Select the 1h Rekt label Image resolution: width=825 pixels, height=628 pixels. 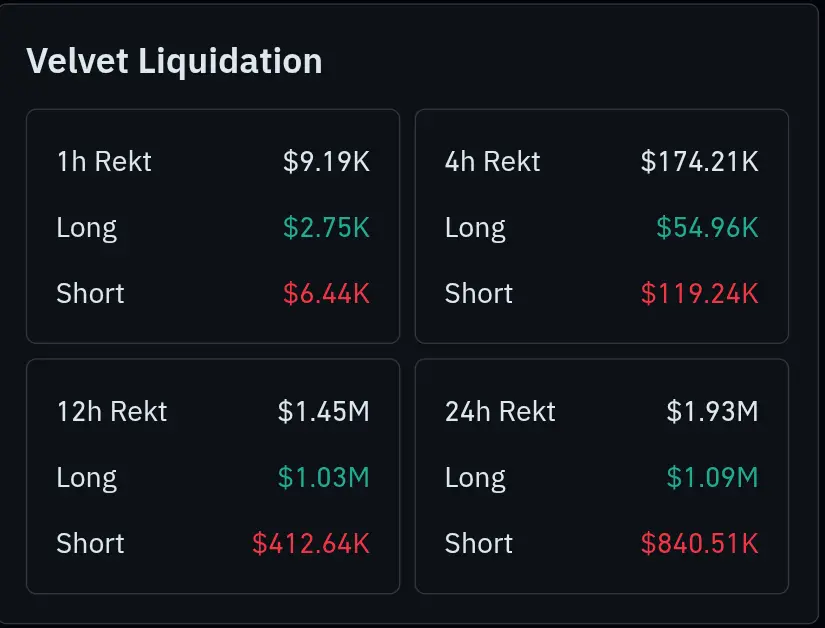tap(104, 161)
